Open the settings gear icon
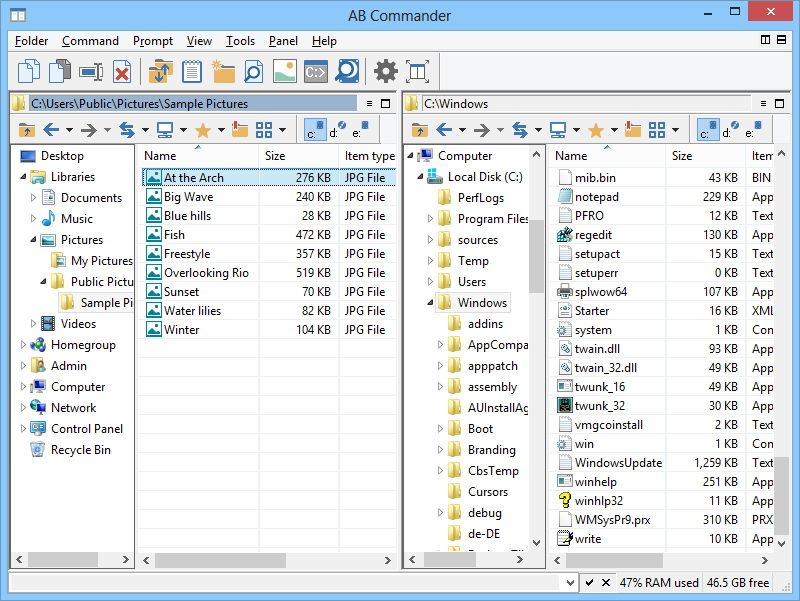 tap(385, 71)
